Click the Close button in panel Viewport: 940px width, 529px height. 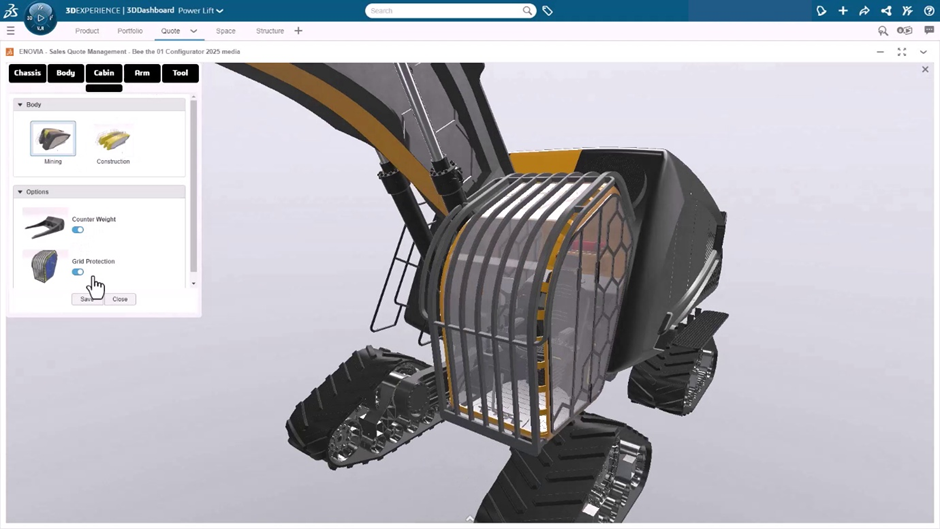pos(120,299)
